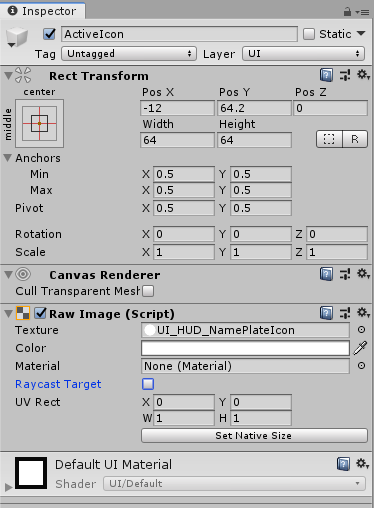The width and height of the screenshot is (374, 508).
Task: Click the Pos Y field showing 64.2
Action: point(254,108)
